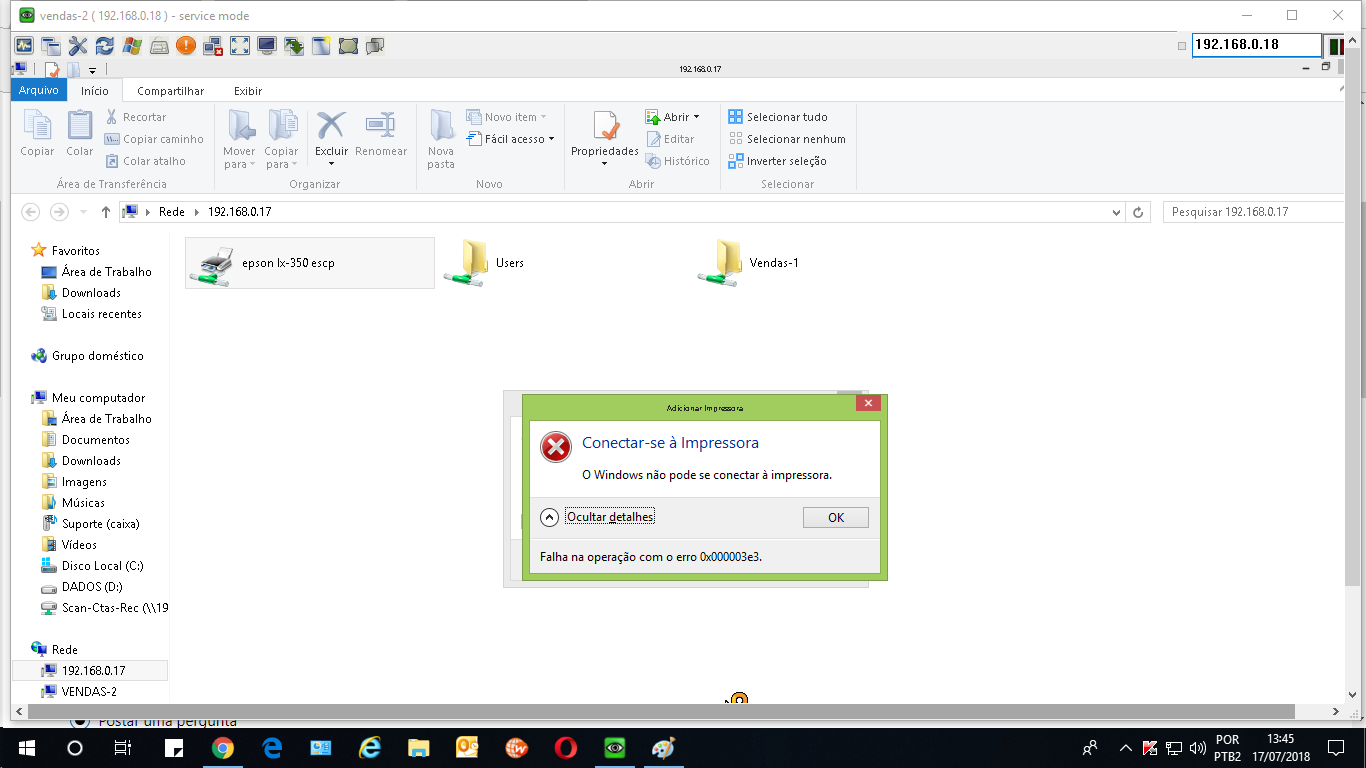Viewport: 1366px width, 768px height.
Task: Open Windows Start menu
Action: [x=25, y=747]
